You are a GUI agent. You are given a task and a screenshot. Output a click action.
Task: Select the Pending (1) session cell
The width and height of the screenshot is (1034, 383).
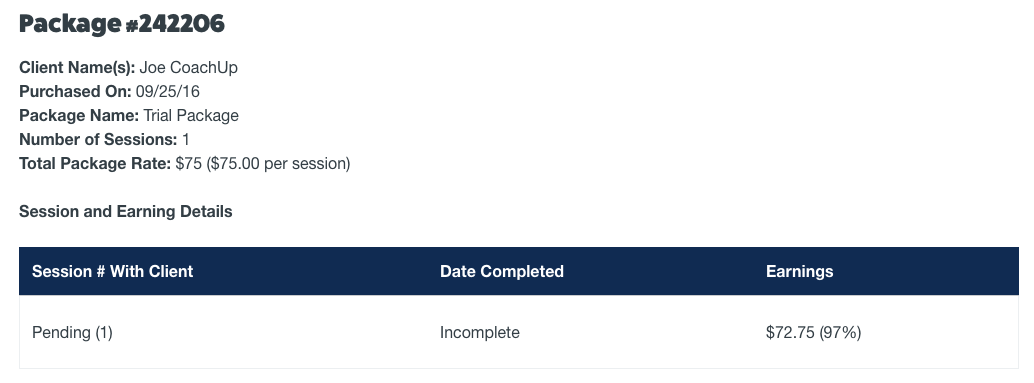73,333
